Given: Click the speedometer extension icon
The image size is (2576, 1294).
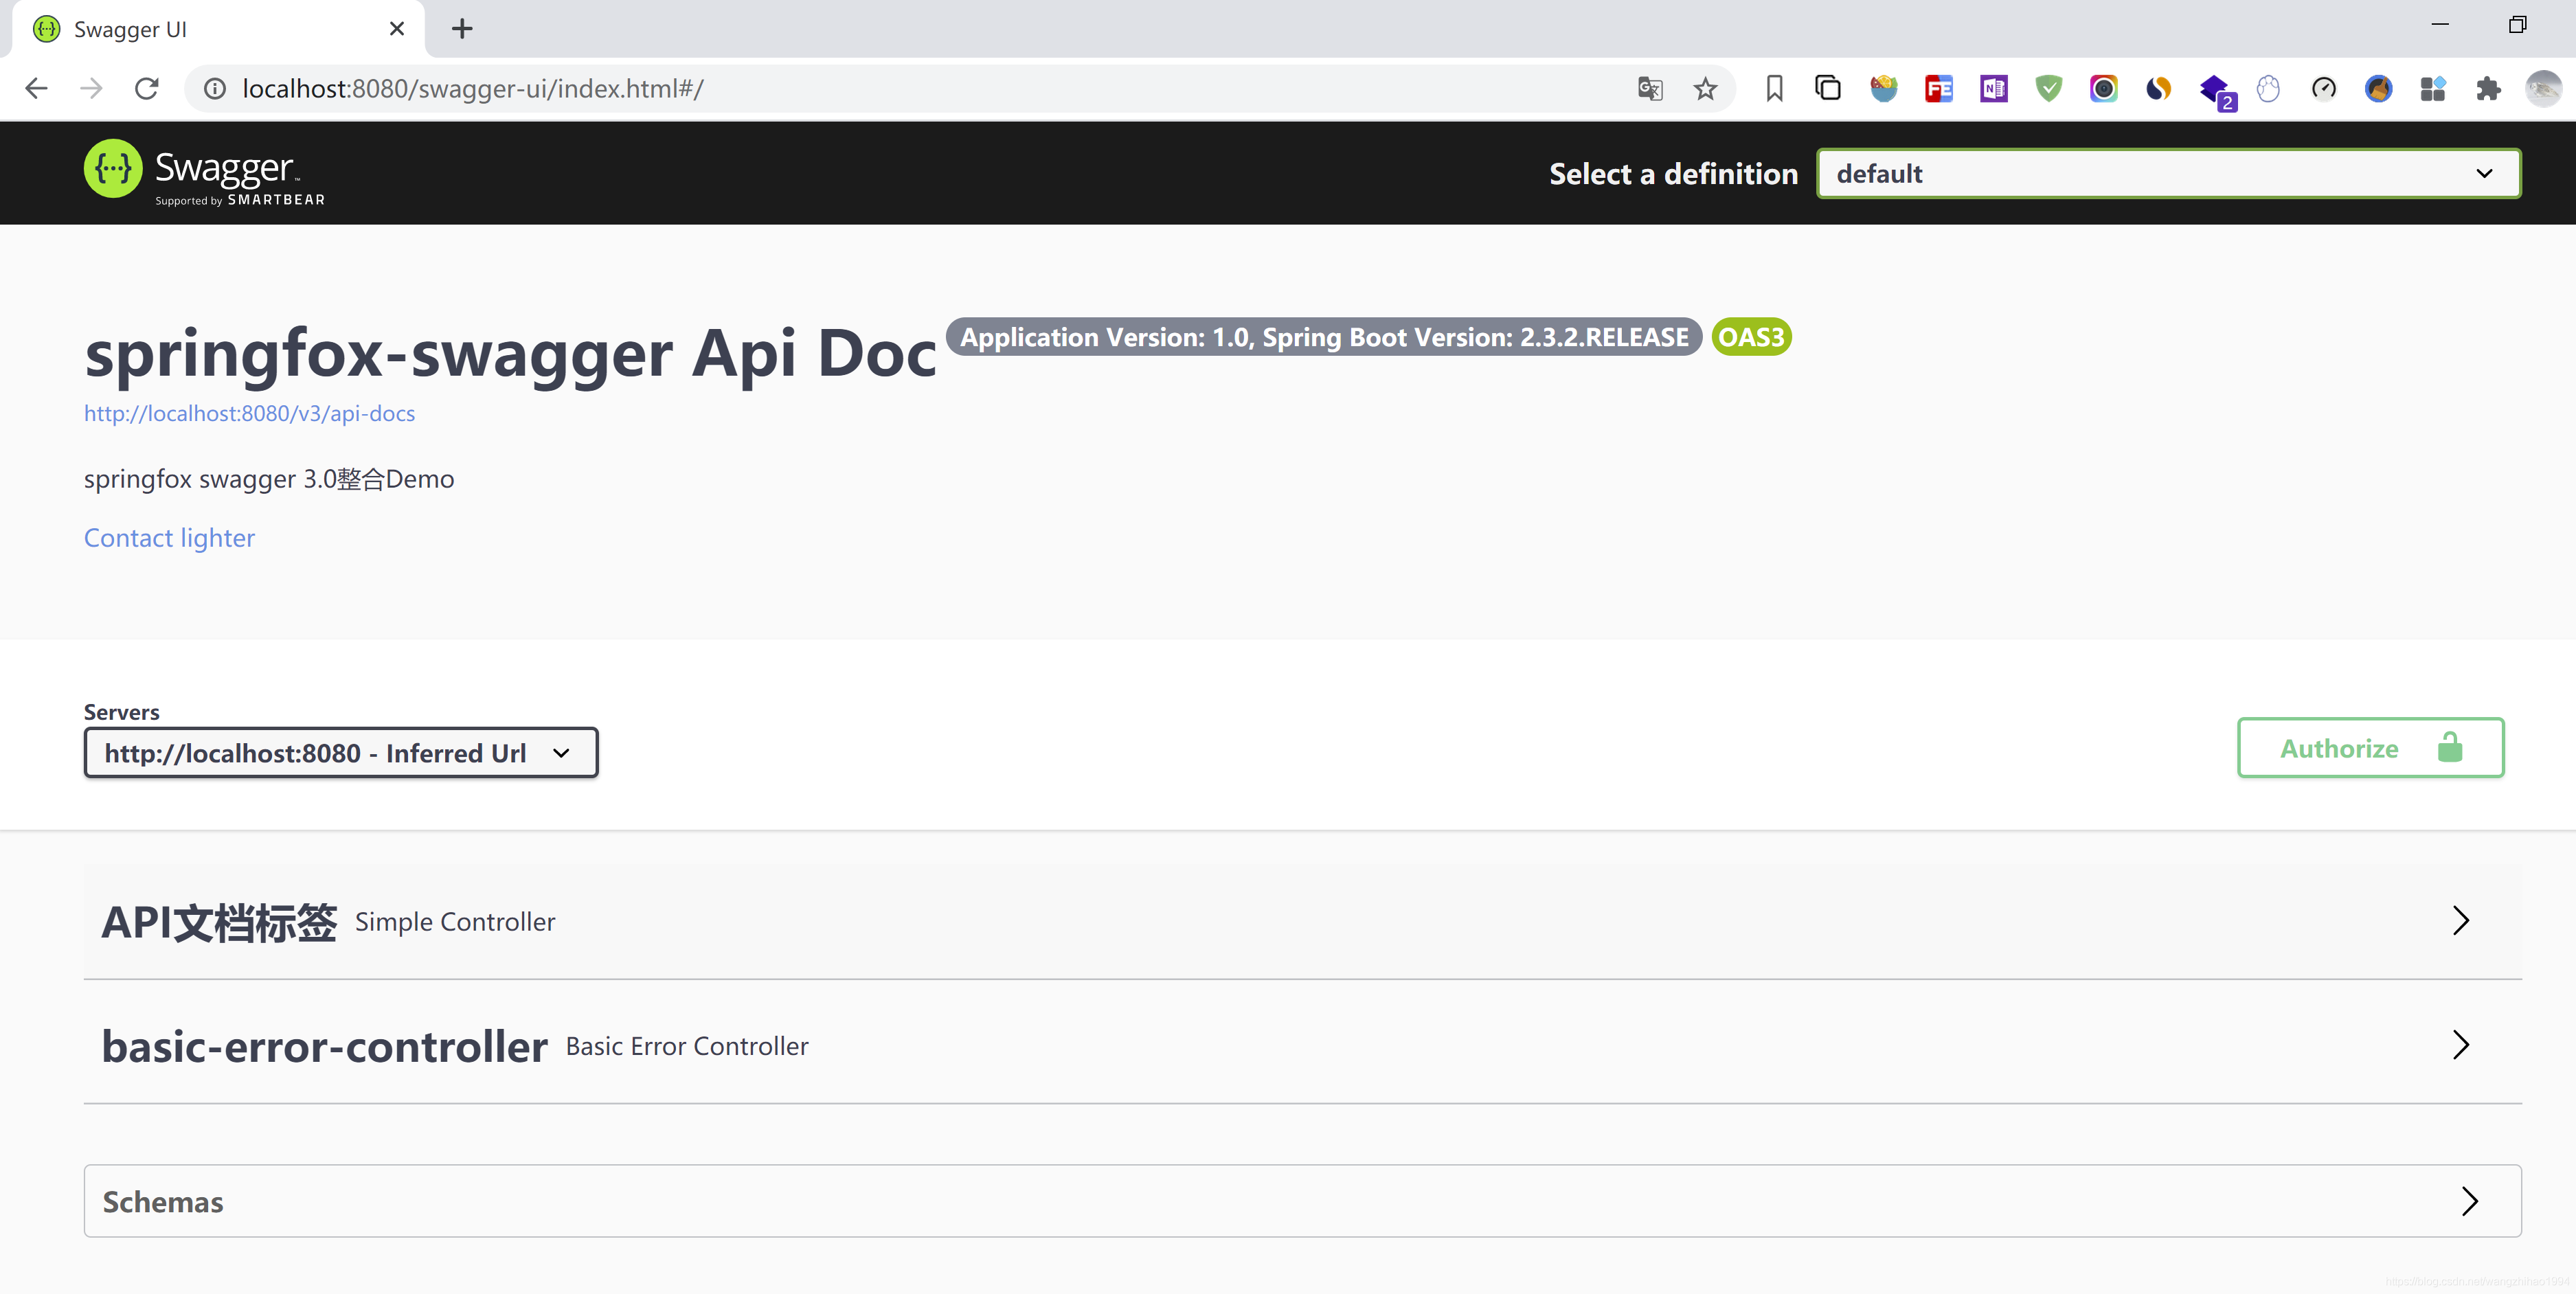Looking at the screenshot, I should pos(2325,88).
